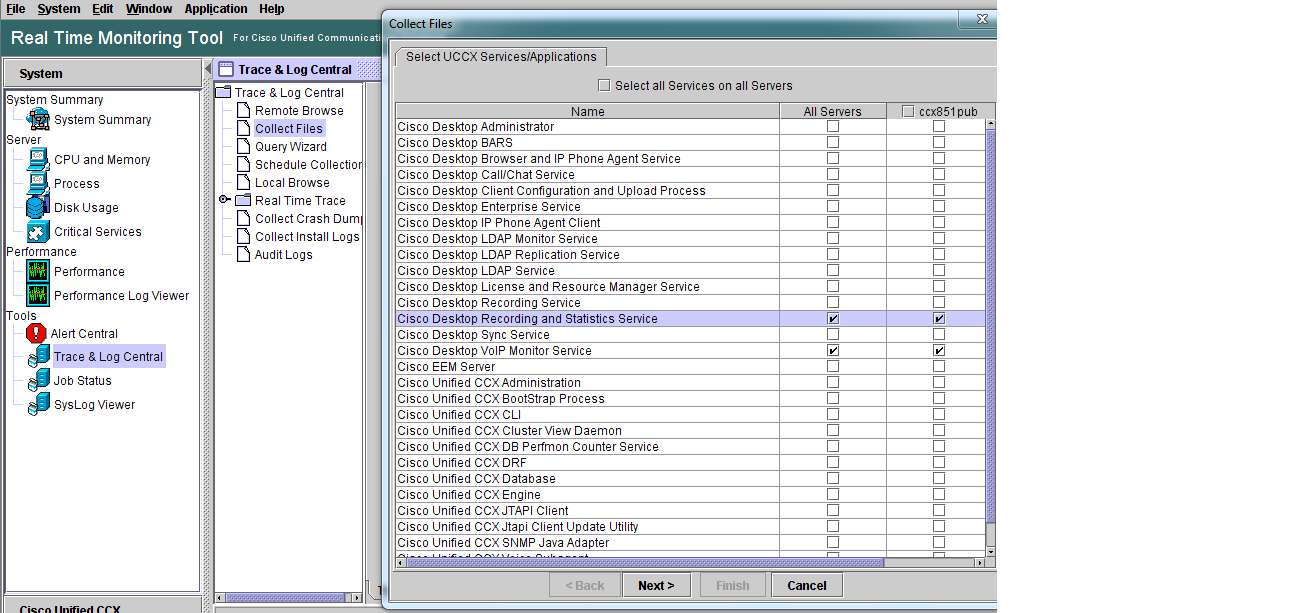Select Cisco Unified CCX DRF row name
The height and width of the screenshot is (613, 1311).
pyautogui.click(x=462, y=463)
